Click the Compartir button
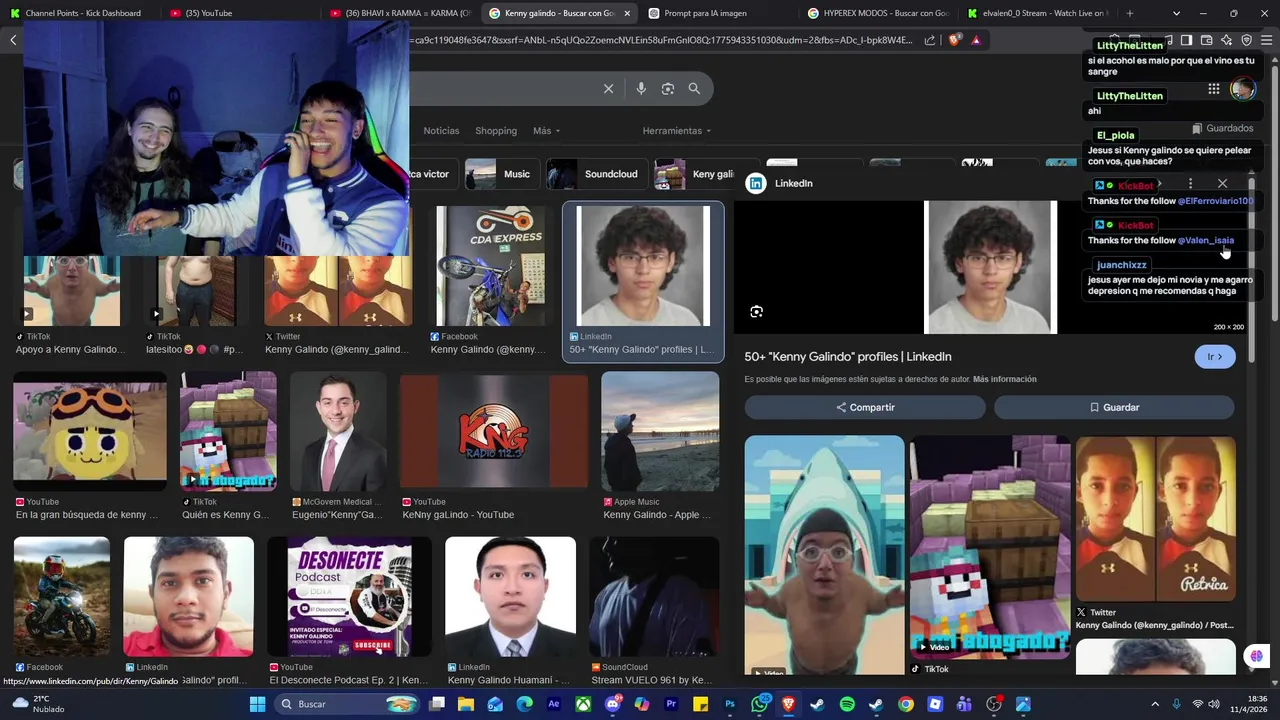 point(865,407)
